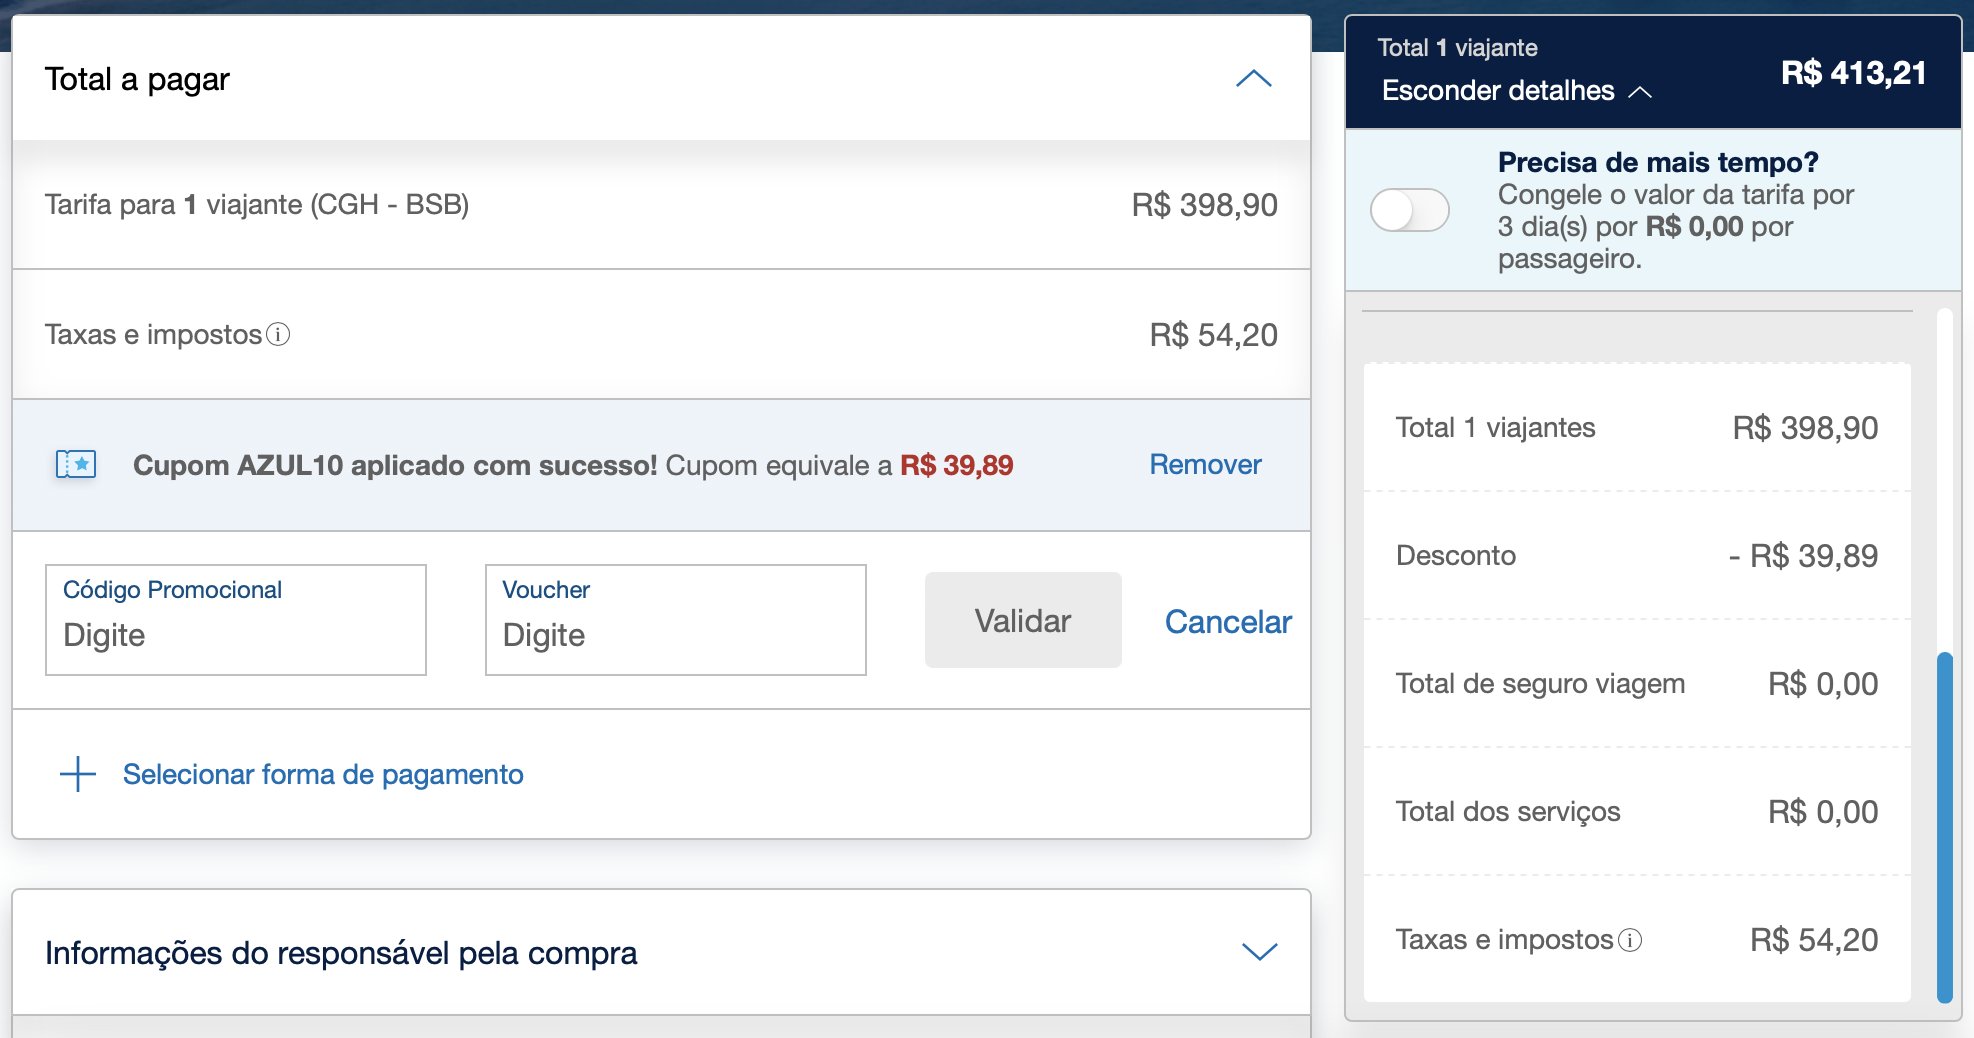Click the R$ 413,21 total price

1853,73
